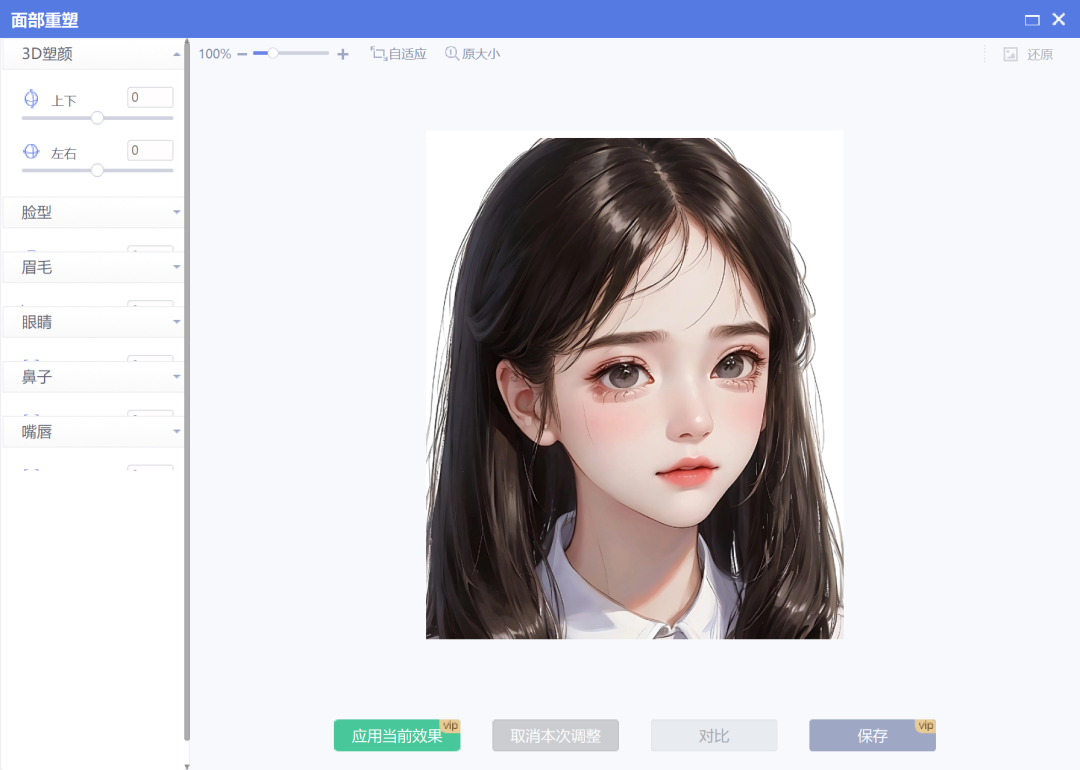Open the 眼睛 eye adjustment section
Viewport: 1080px width, 770px height.
pos(93,322)
